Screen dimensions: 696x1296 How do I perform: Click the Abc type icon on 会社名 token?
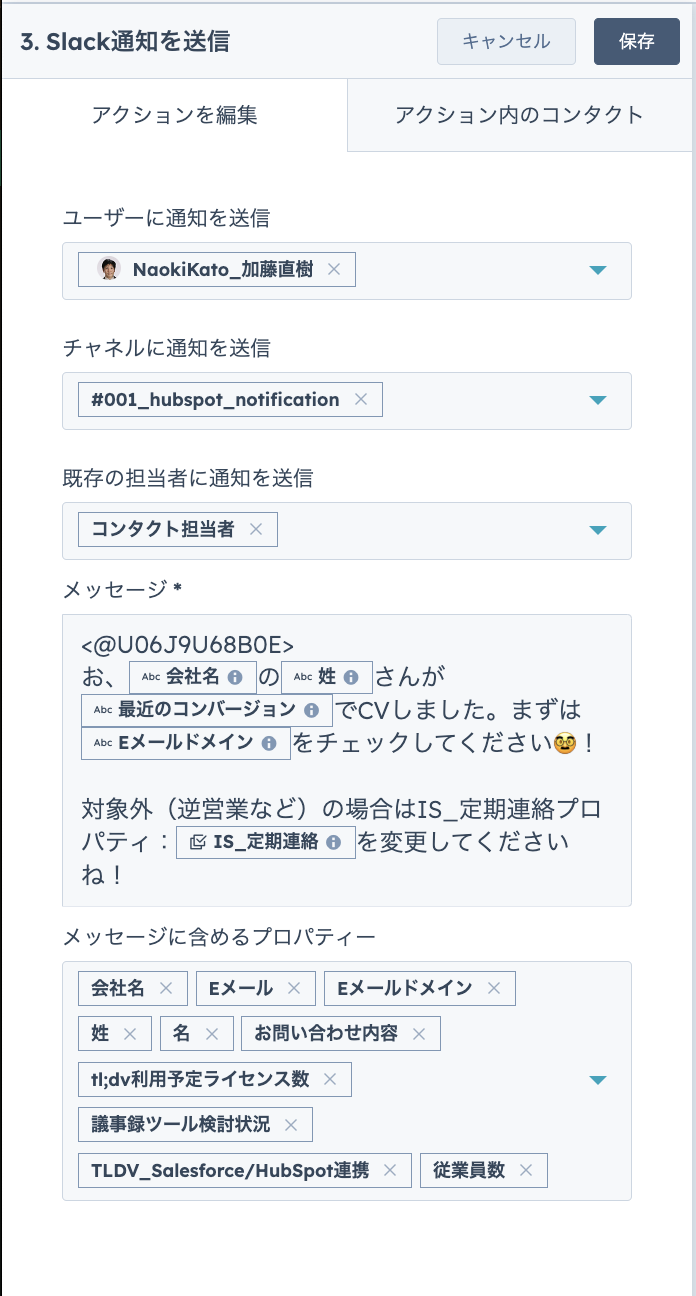pos(150,676)
